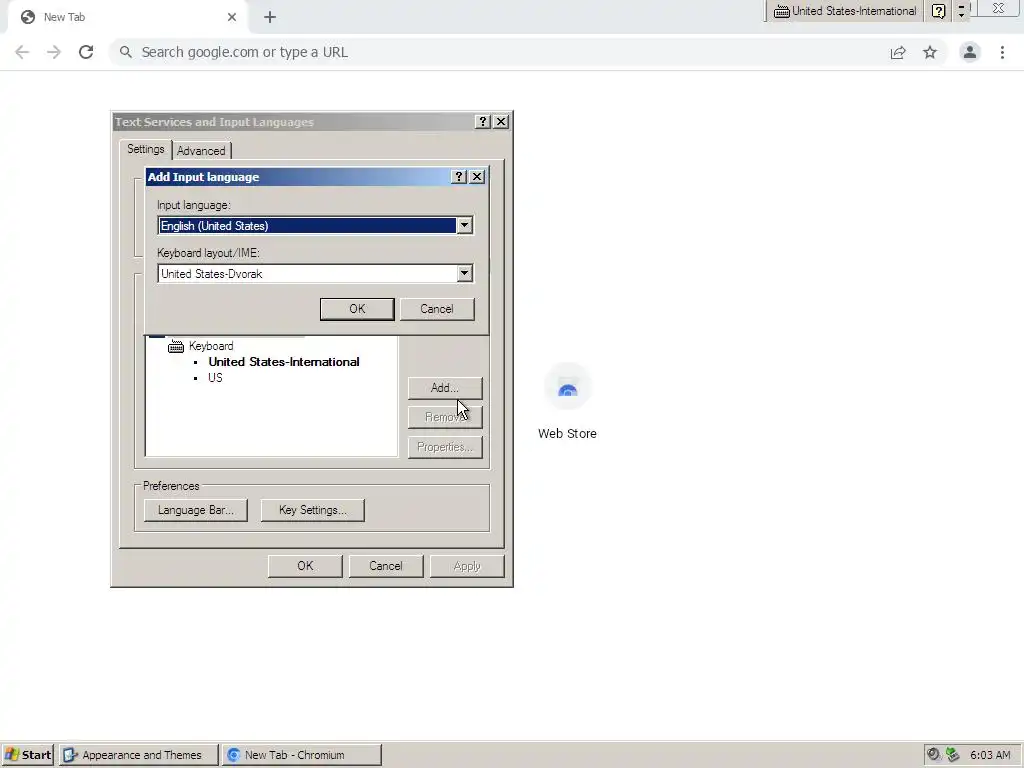This screenshot has width=1024, height=768.
Task: Open Language Bar... preferences
Action: coord(196,510)
